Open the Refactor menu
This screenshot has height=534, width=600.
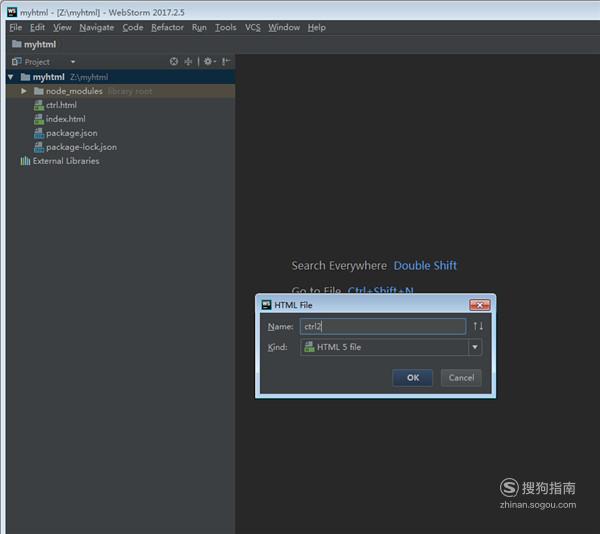click(167, 28)
